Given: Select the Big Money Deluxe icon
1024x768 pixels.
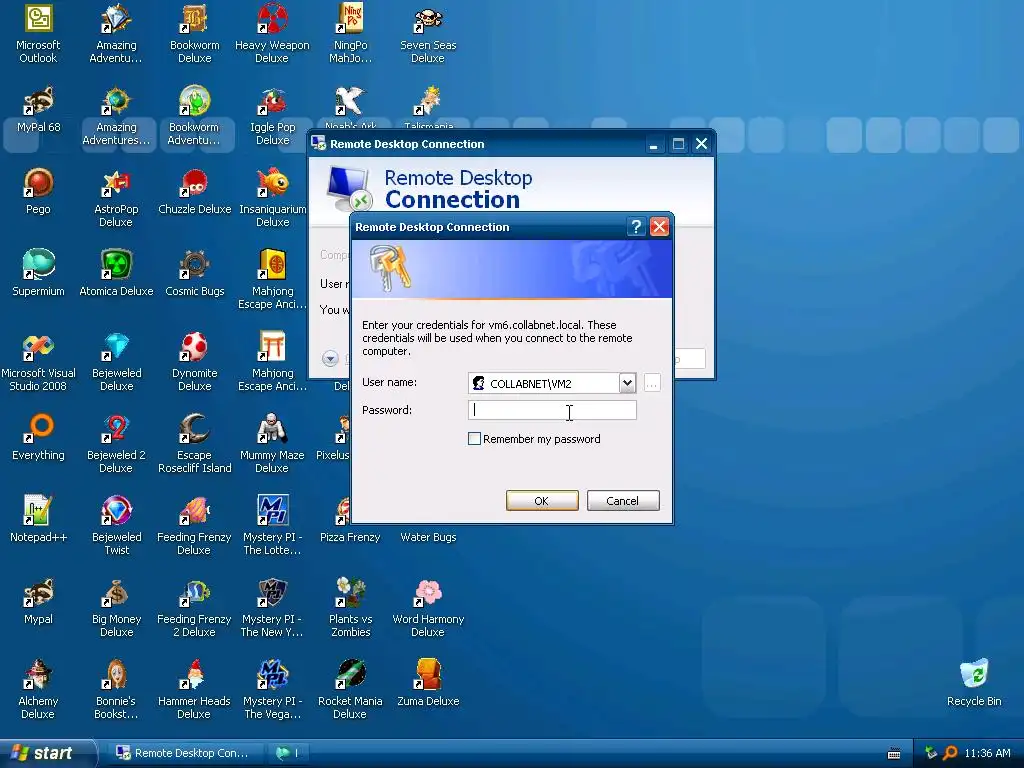Looking at the screenshot, I should 116,608.
